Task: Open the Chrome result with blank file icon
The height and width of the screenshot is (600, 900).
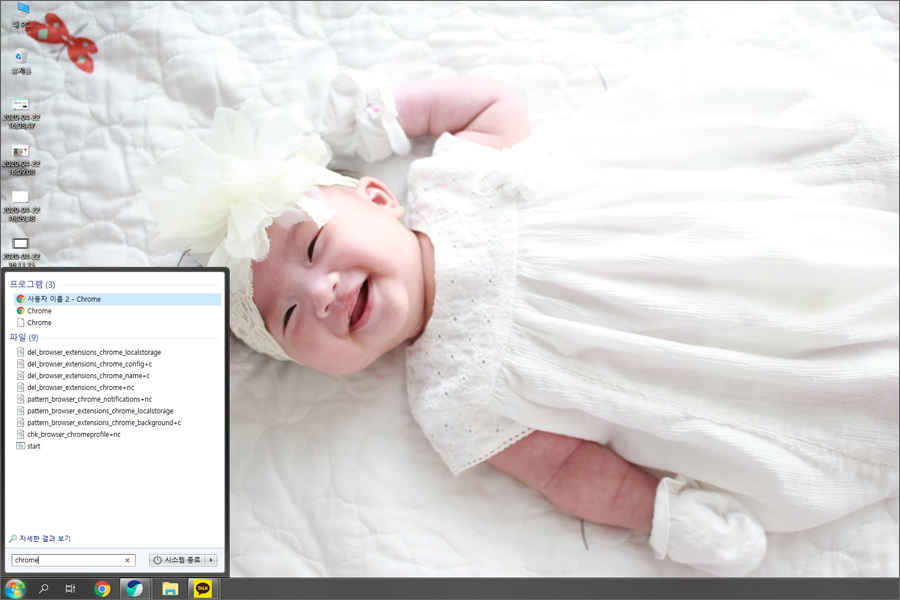Action: (117, 323)
